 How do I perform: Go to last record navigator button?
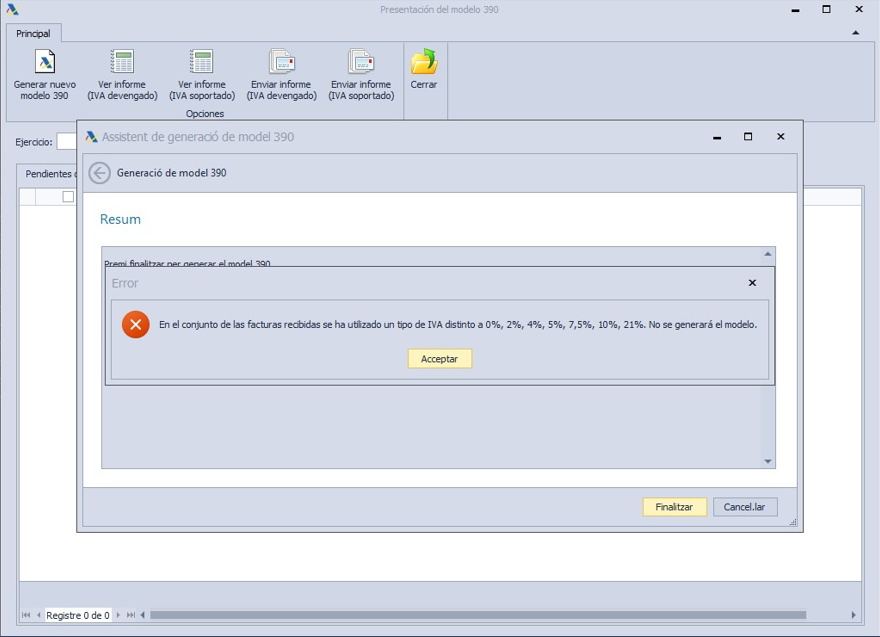pyautogui.click(x=131, y=615)
